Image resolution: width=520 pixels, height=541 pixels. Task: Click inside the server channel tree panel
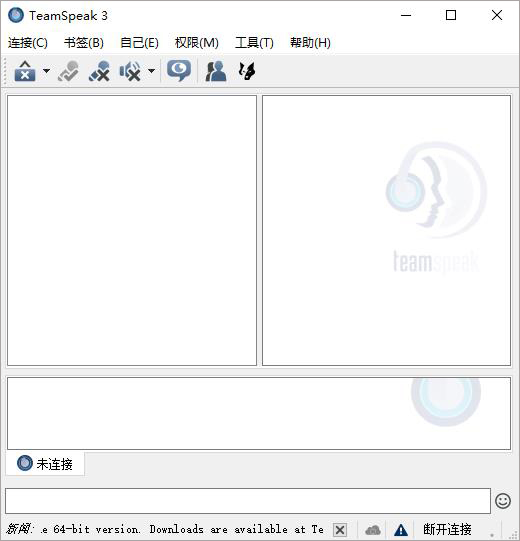132,230
